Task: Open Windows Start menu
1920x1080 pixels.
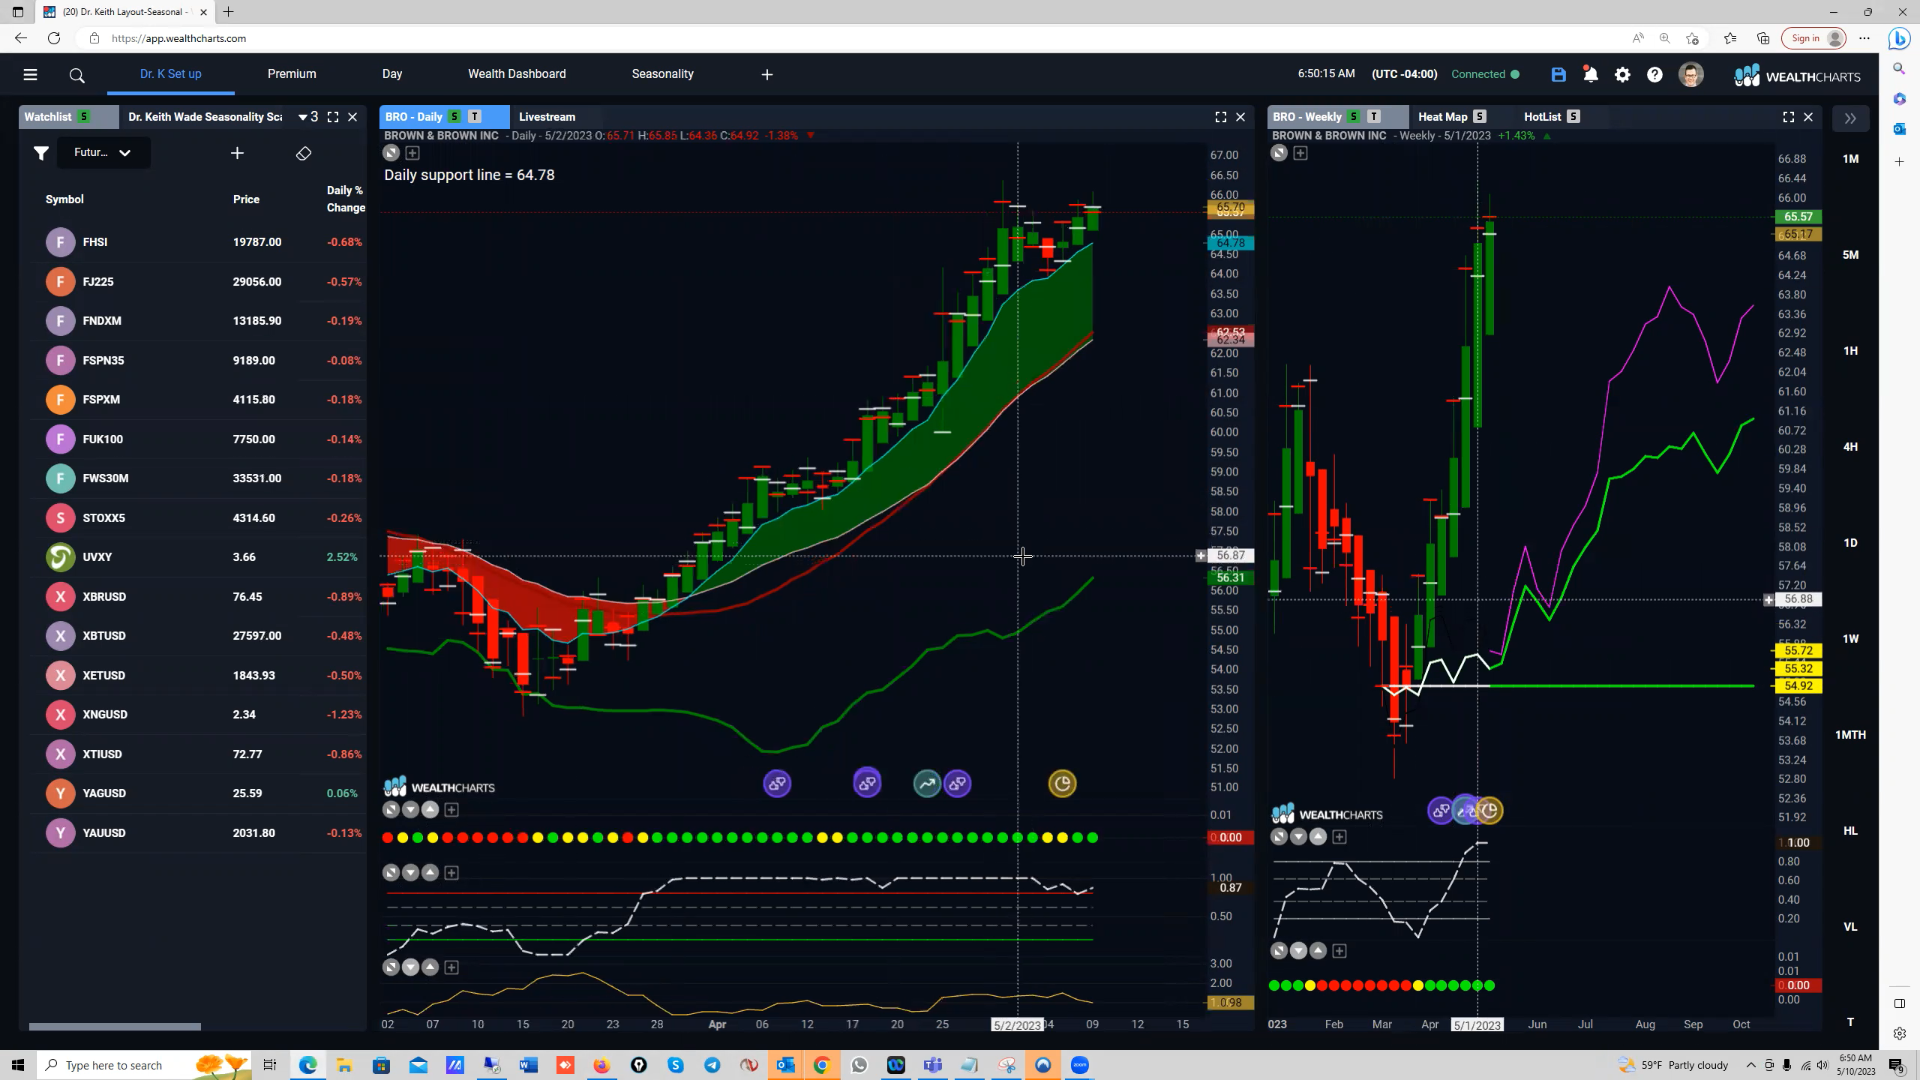Action: coord(17,1065)
